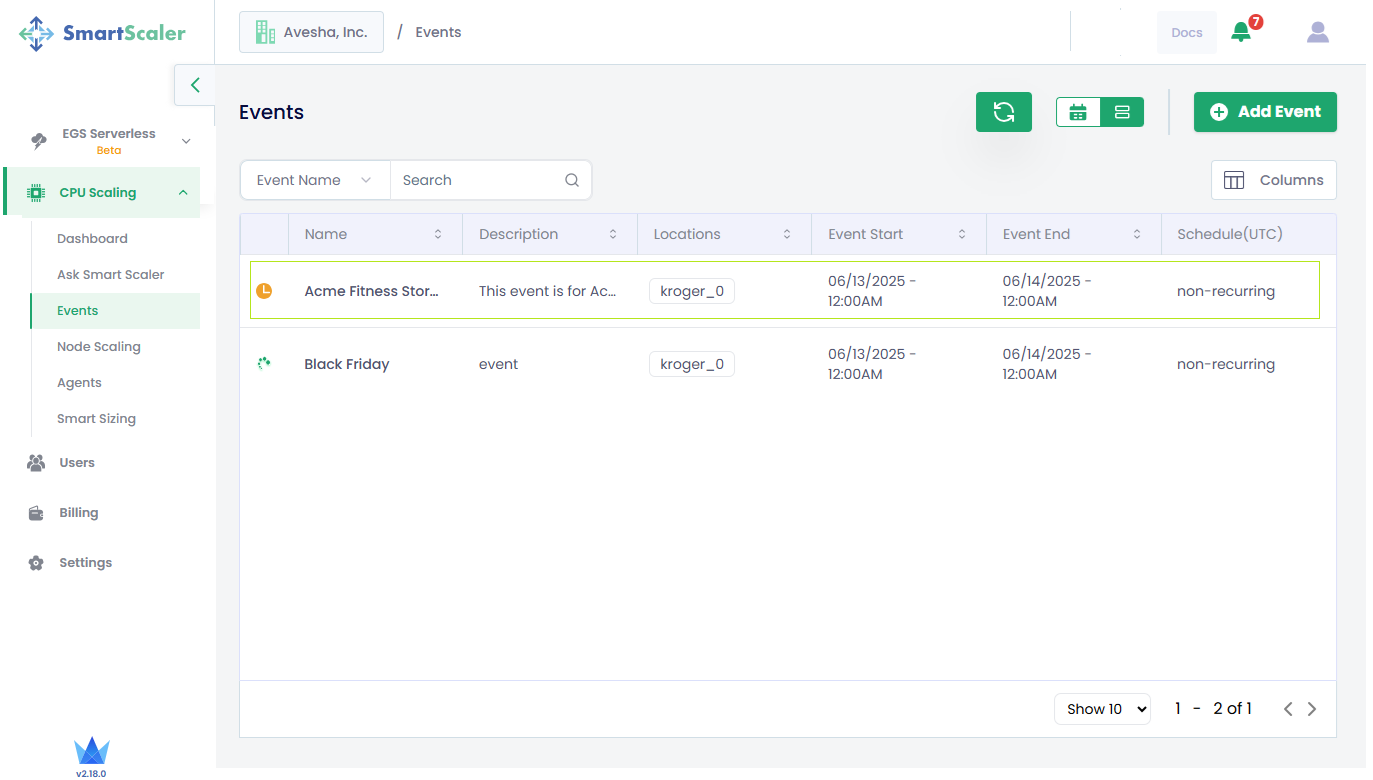Collapse the sidebar with the chevron
1373x780 pixels.
point(195,85)
